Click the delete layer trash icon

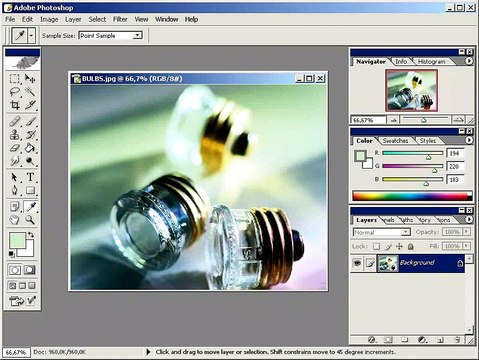[x=457, y=340]
